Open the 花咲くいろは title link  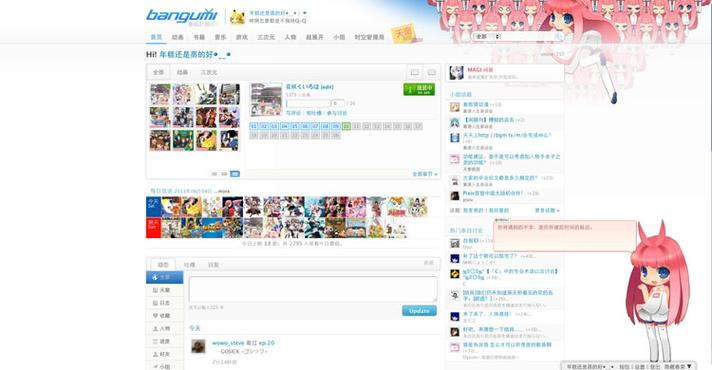point(302,87)
